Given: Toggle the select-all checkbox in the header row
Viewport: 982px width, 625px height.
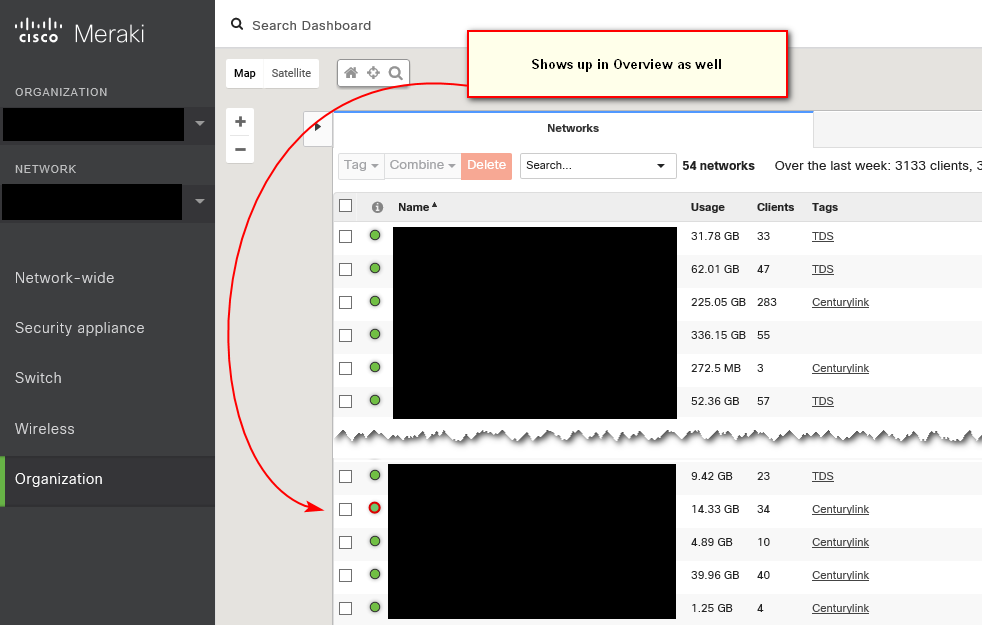Looking at the screenshot, I should [345, 205].
